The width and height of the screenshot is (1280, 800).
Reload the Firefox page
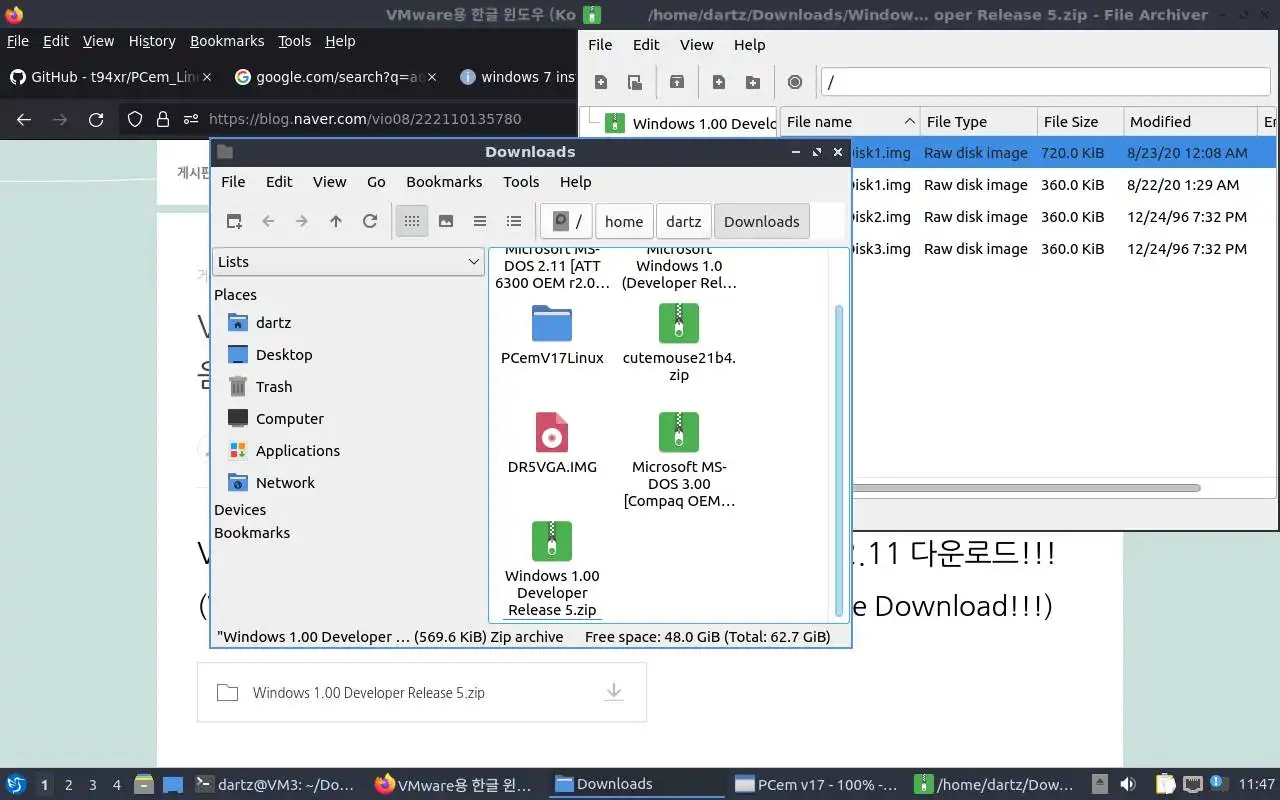[x=96, y=119]
